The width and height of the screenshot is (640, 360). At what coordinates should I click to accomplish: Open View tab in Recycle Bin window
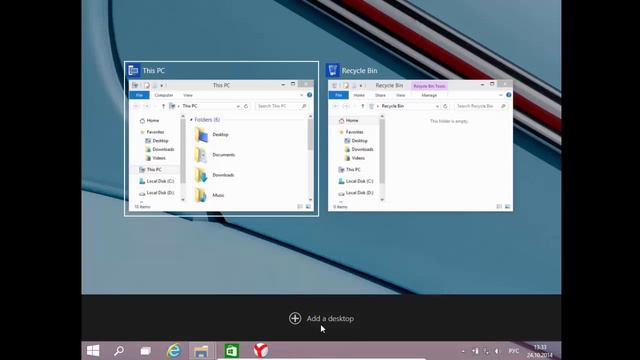tap(401, 95)
